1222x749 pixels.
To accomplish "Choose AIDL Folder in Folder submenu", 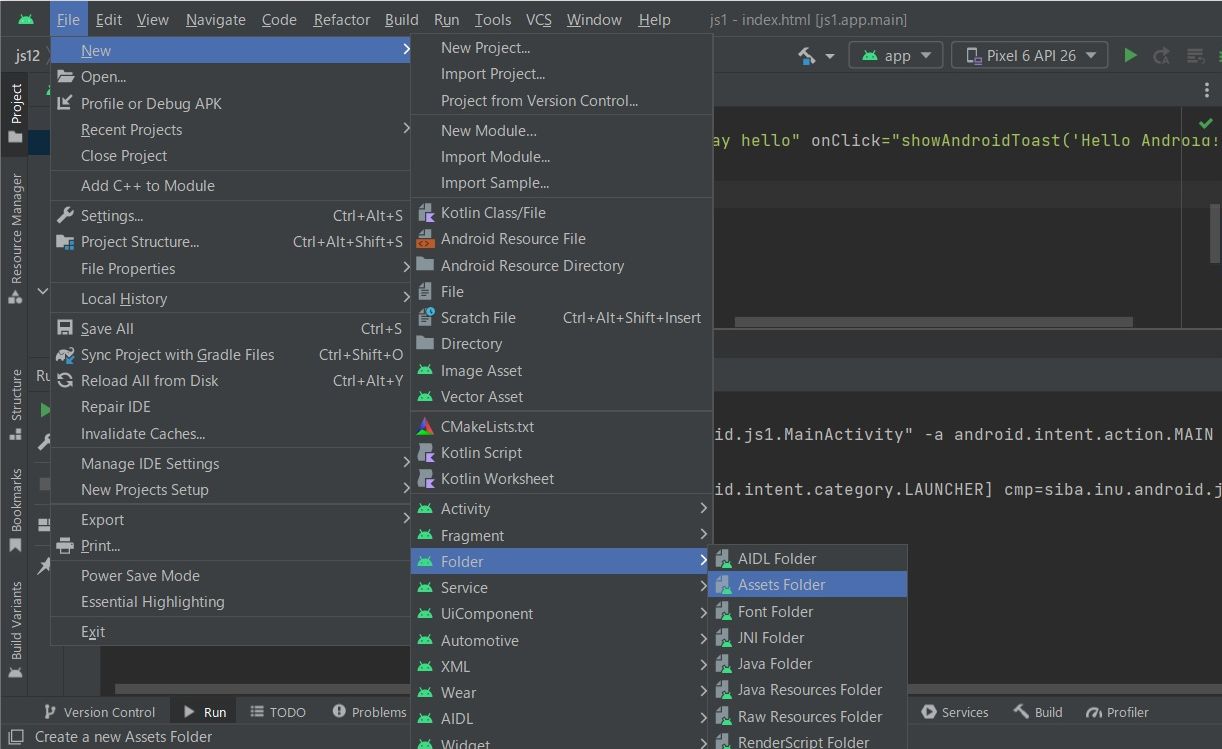I will point(807,558).
